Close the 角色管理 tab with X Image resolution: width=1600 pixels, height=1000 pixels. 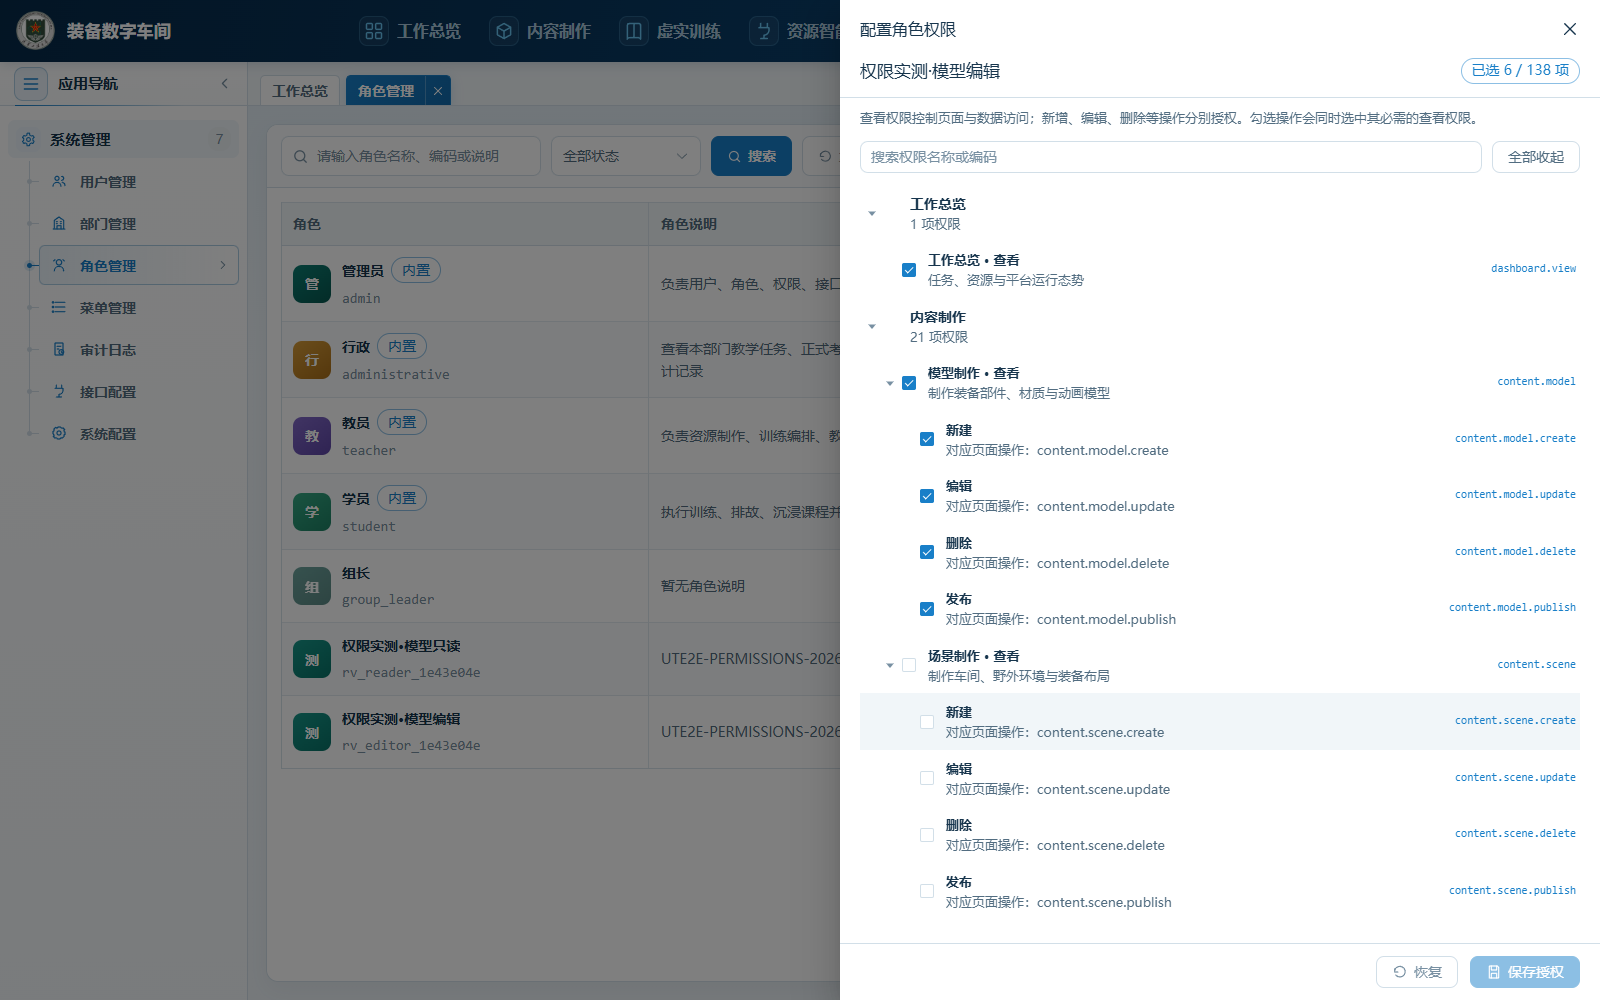tap(438, 90)
